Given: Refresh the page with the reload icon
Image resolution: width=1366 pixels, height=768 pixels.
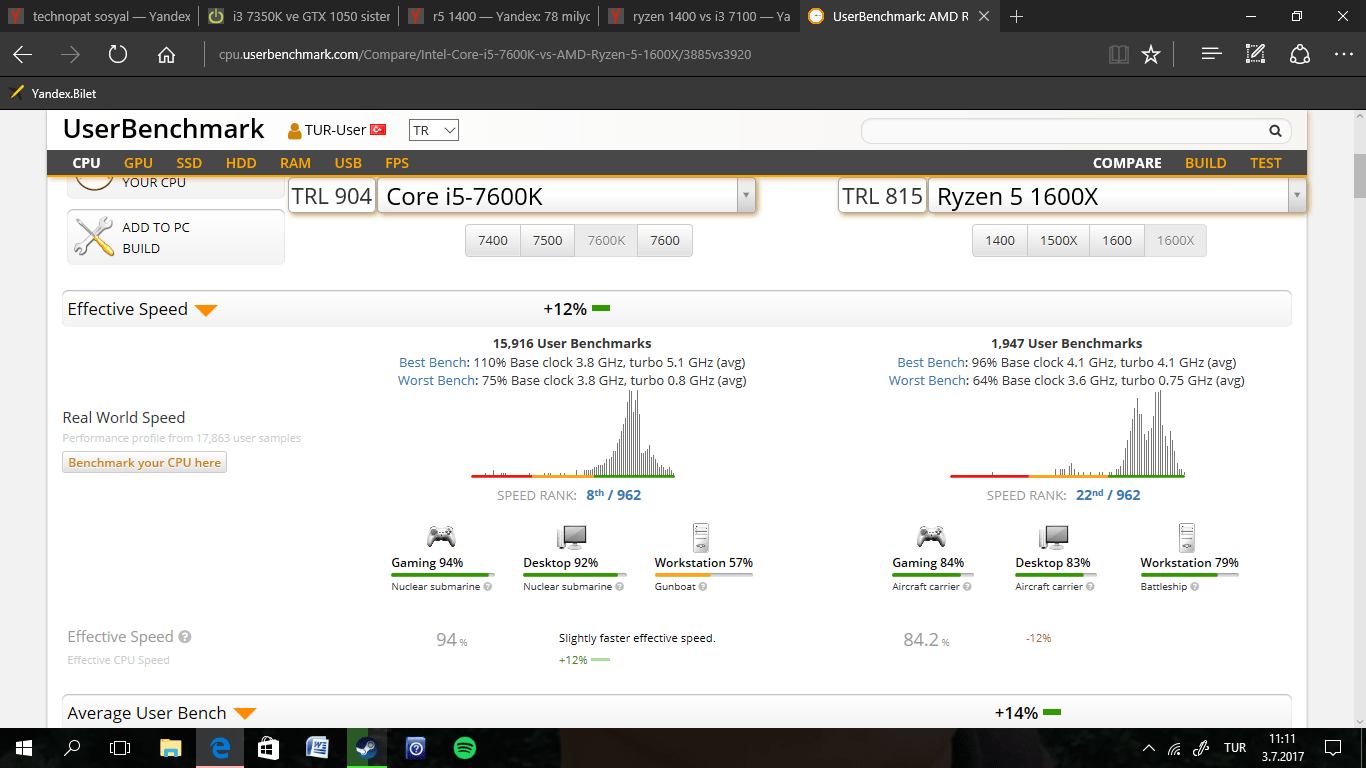Looking at the screenshot, I should pyautogui.click(x=118, y=54).
